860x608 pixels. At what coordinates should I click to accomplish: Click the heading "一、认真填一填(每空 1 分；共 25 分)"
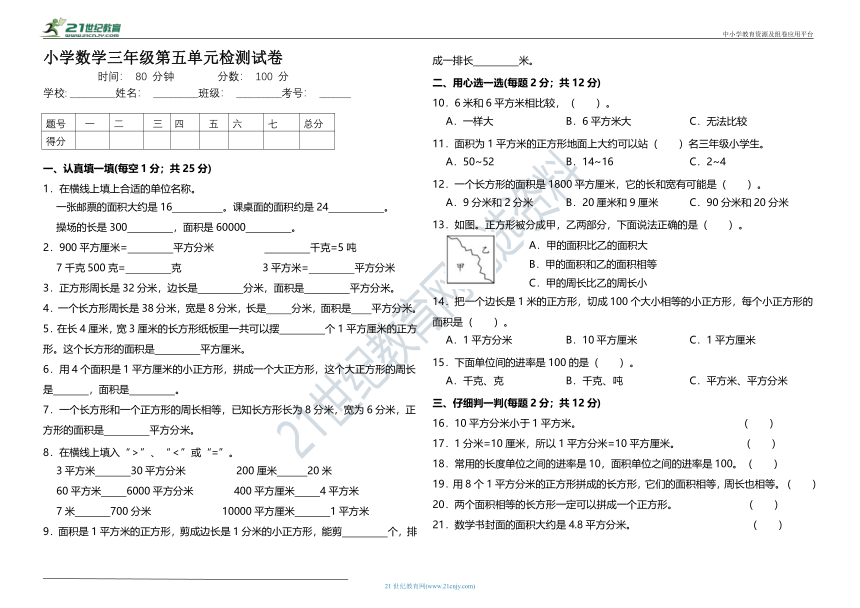coord(127,168)
